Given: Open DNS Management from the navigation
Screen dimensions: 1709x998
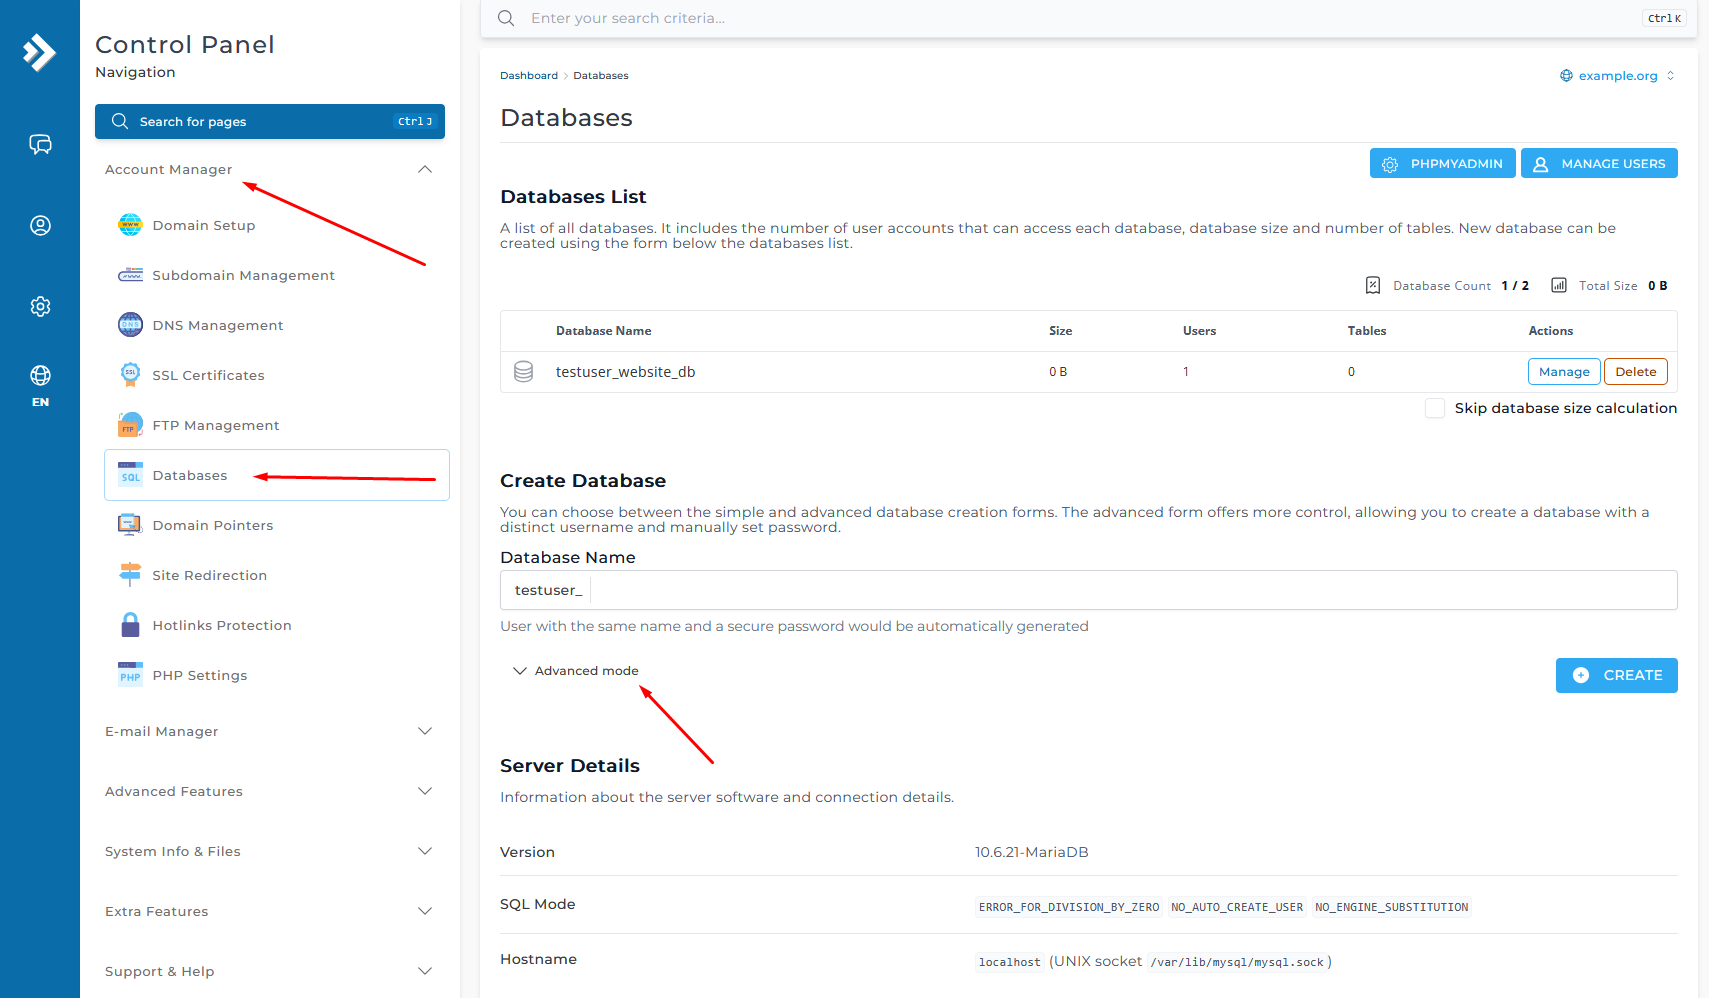Looking at the screenshot, I should (x=217, y=325).
